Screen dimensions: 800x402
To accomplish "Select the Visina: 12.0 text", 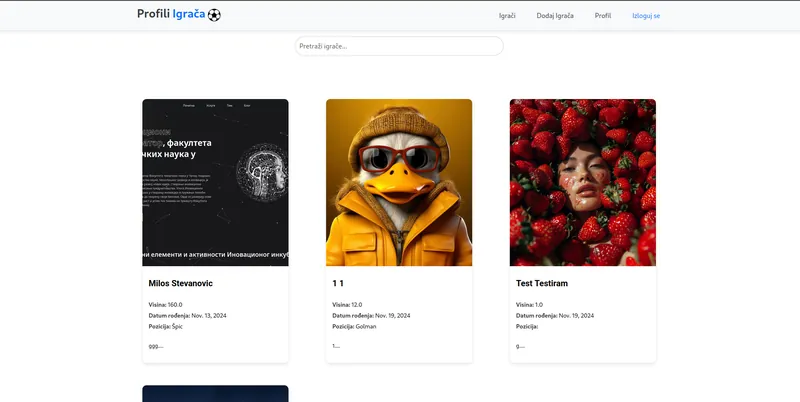I will (347, 305).
